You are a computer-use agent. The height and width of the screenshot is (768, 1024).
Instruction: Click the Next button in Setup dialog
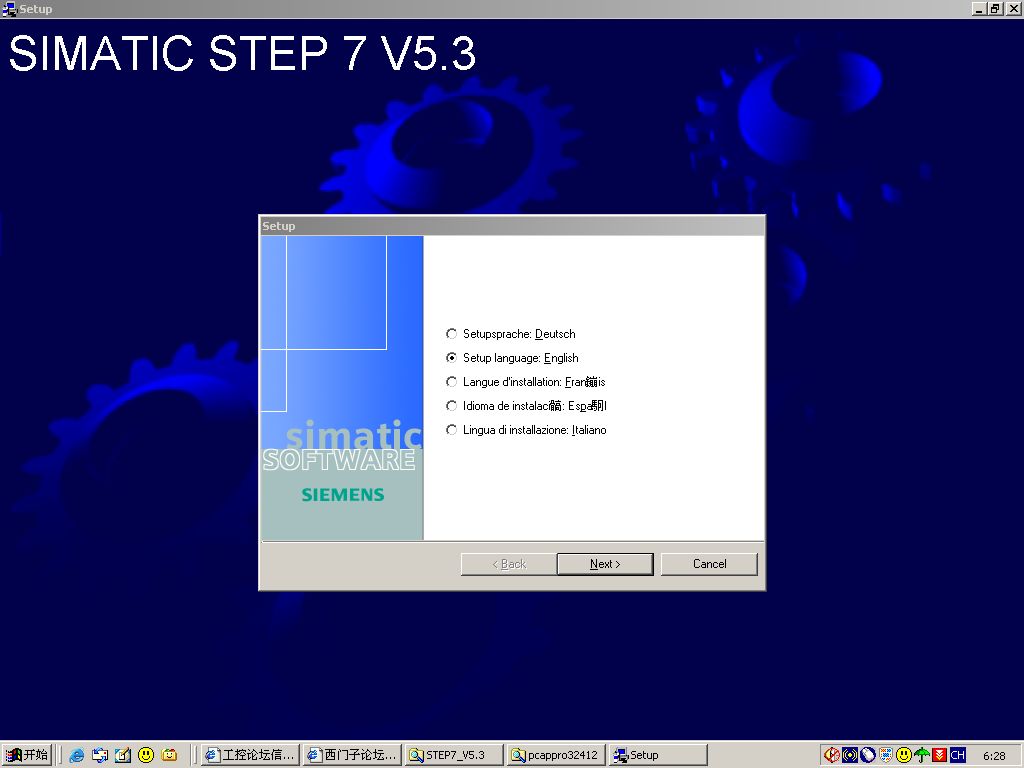coord(605,564)
